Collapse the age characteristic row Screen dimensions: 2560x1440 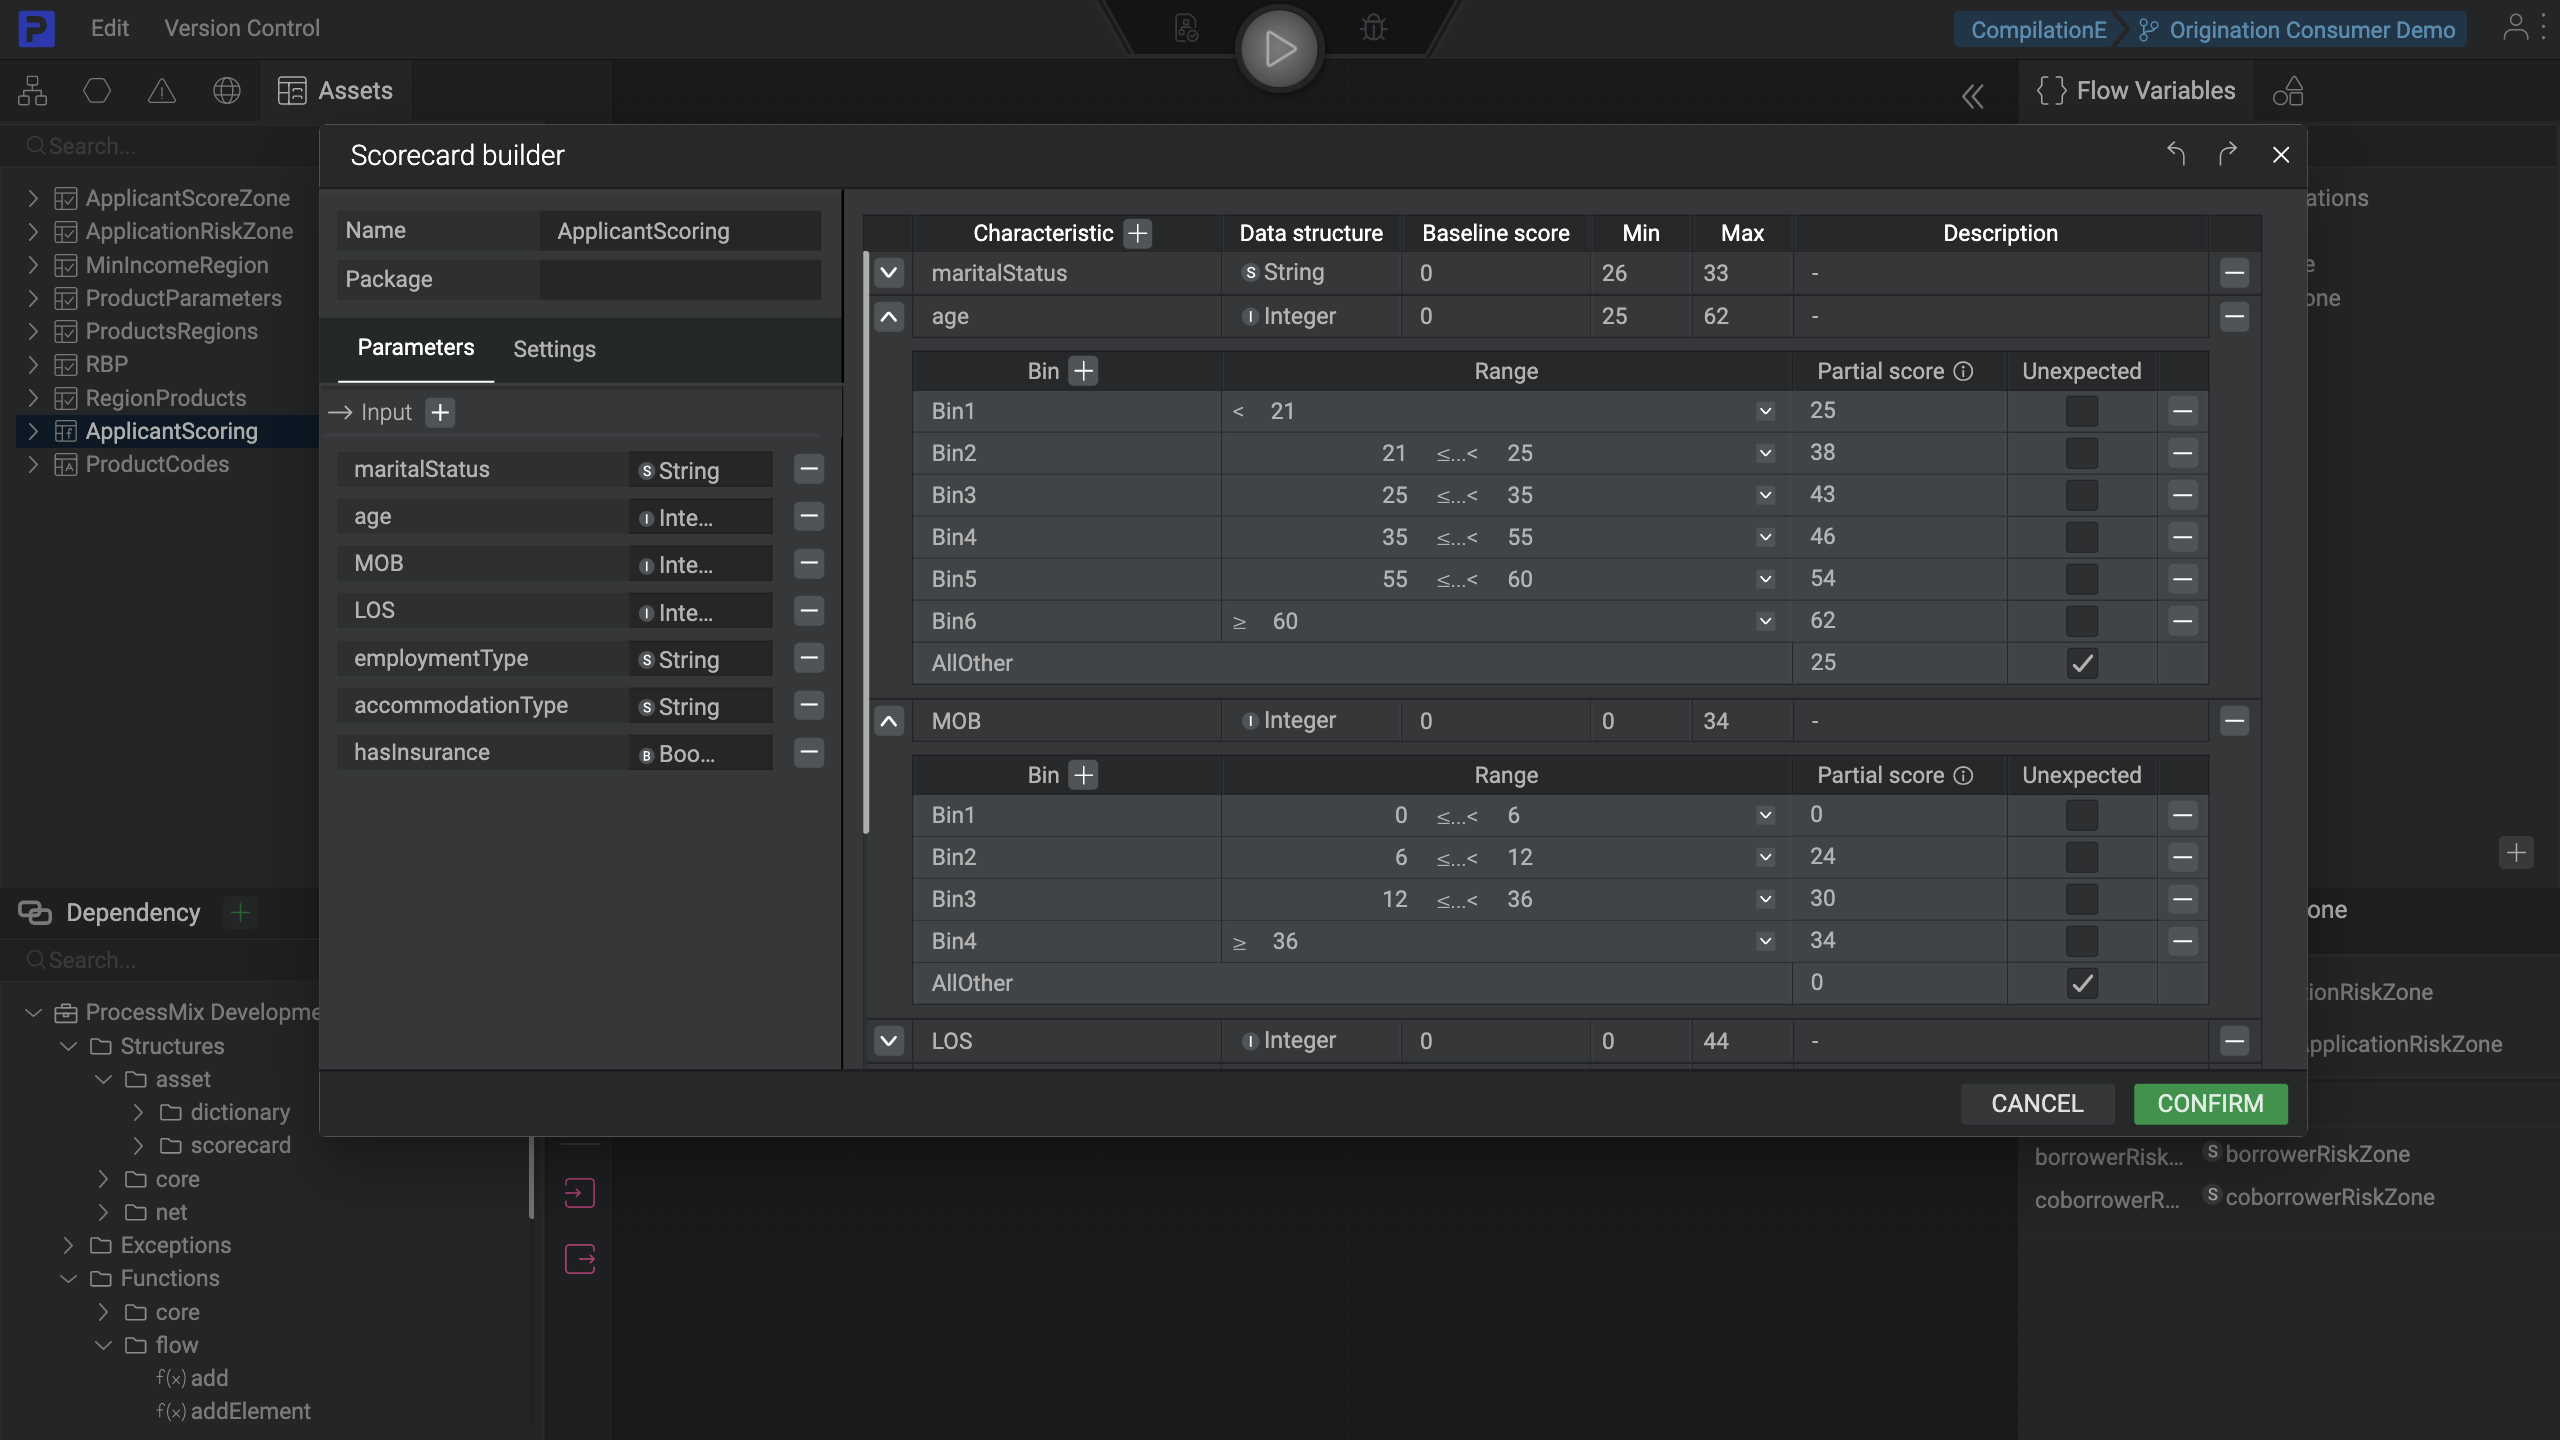tap(888, 316)
